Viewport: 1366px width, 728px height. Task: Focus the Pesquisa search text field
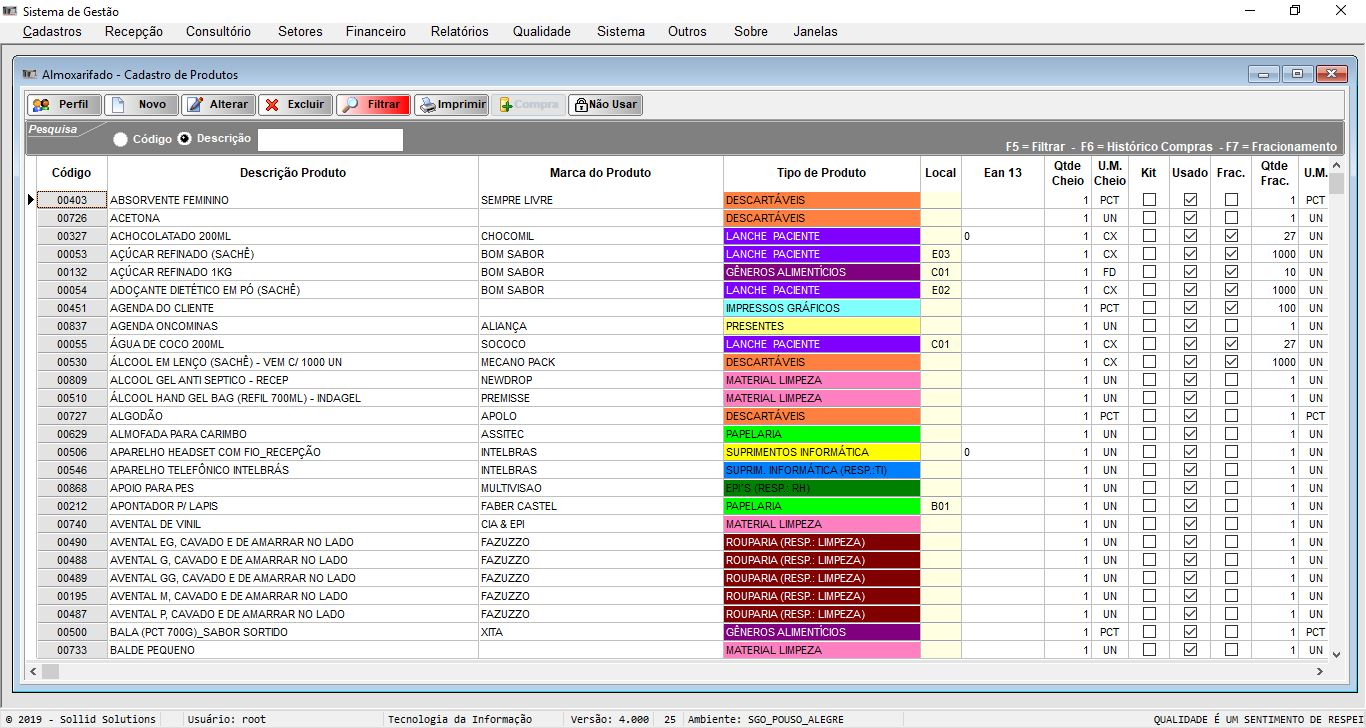330,140
